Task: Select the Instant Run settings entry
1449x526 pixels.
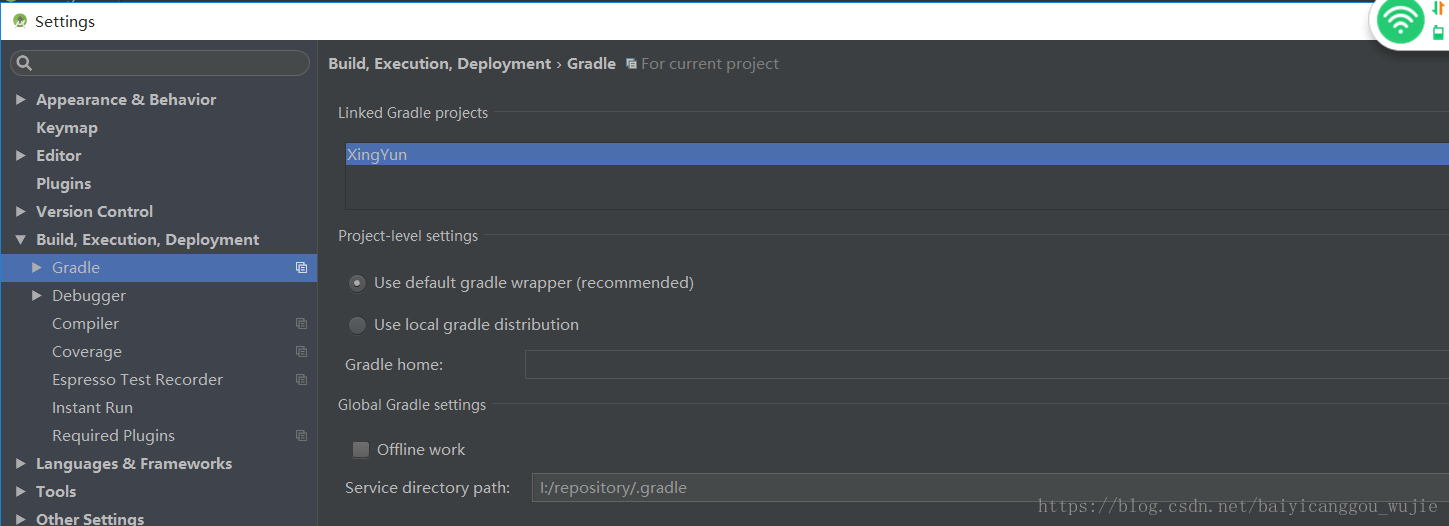Action: pos(92,408)
